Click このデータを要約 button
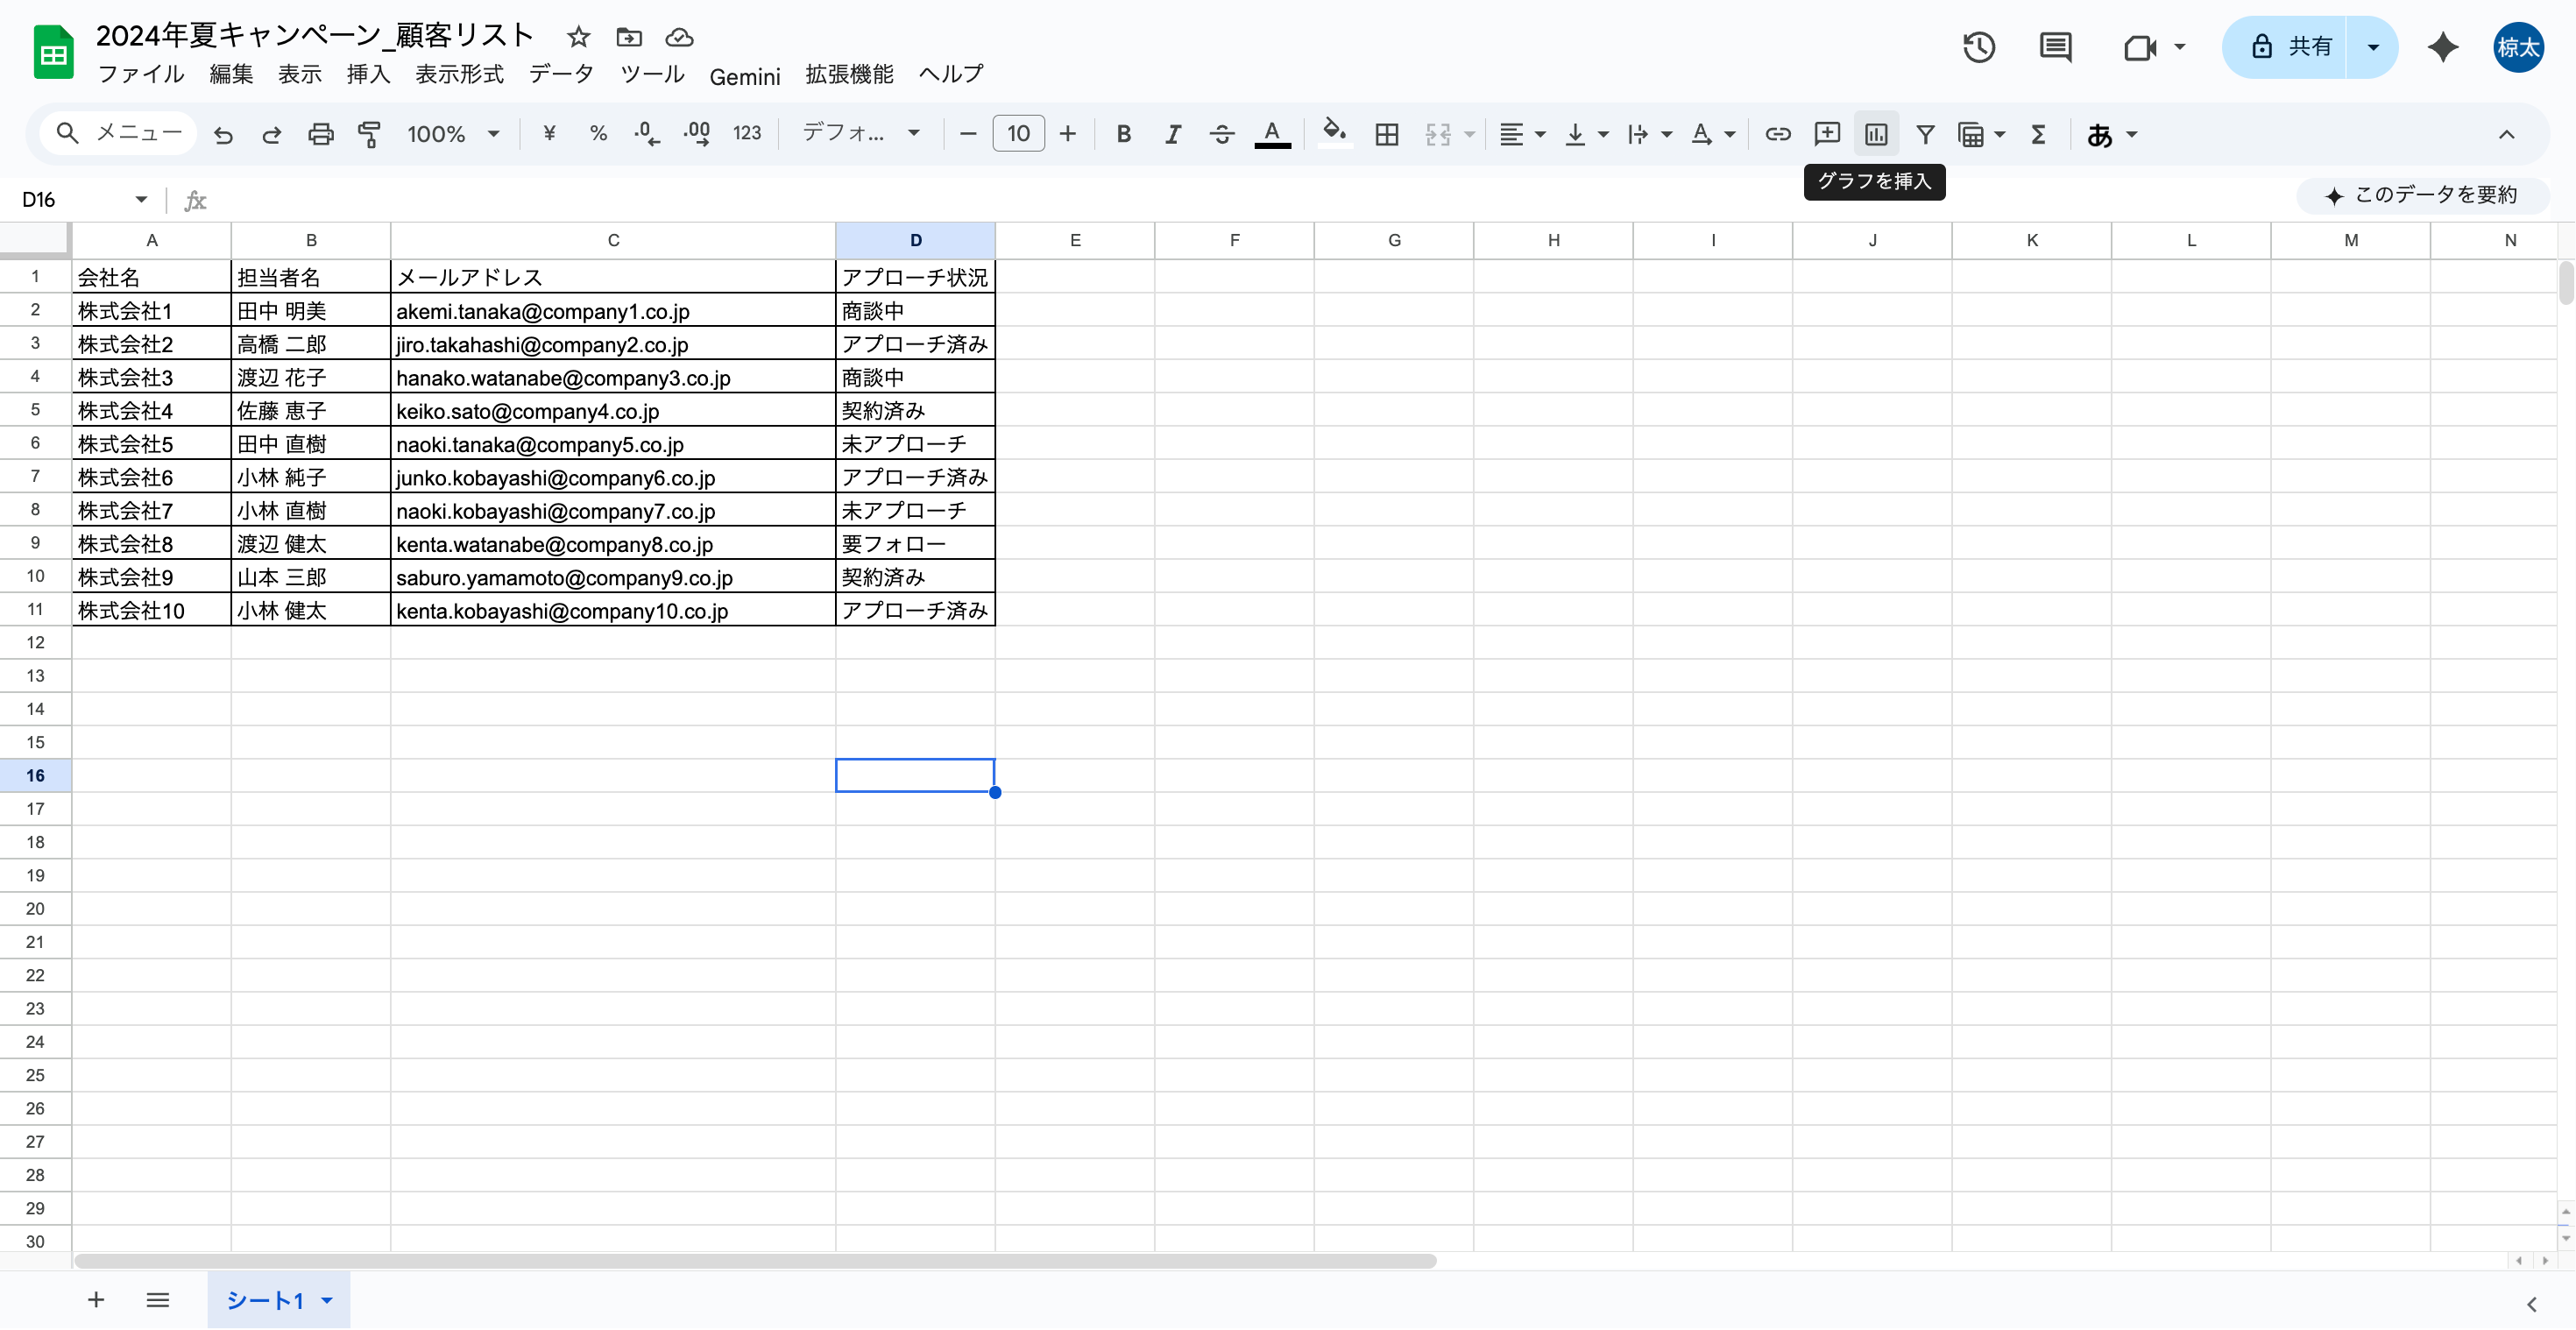 click(x=2421, y=195)
